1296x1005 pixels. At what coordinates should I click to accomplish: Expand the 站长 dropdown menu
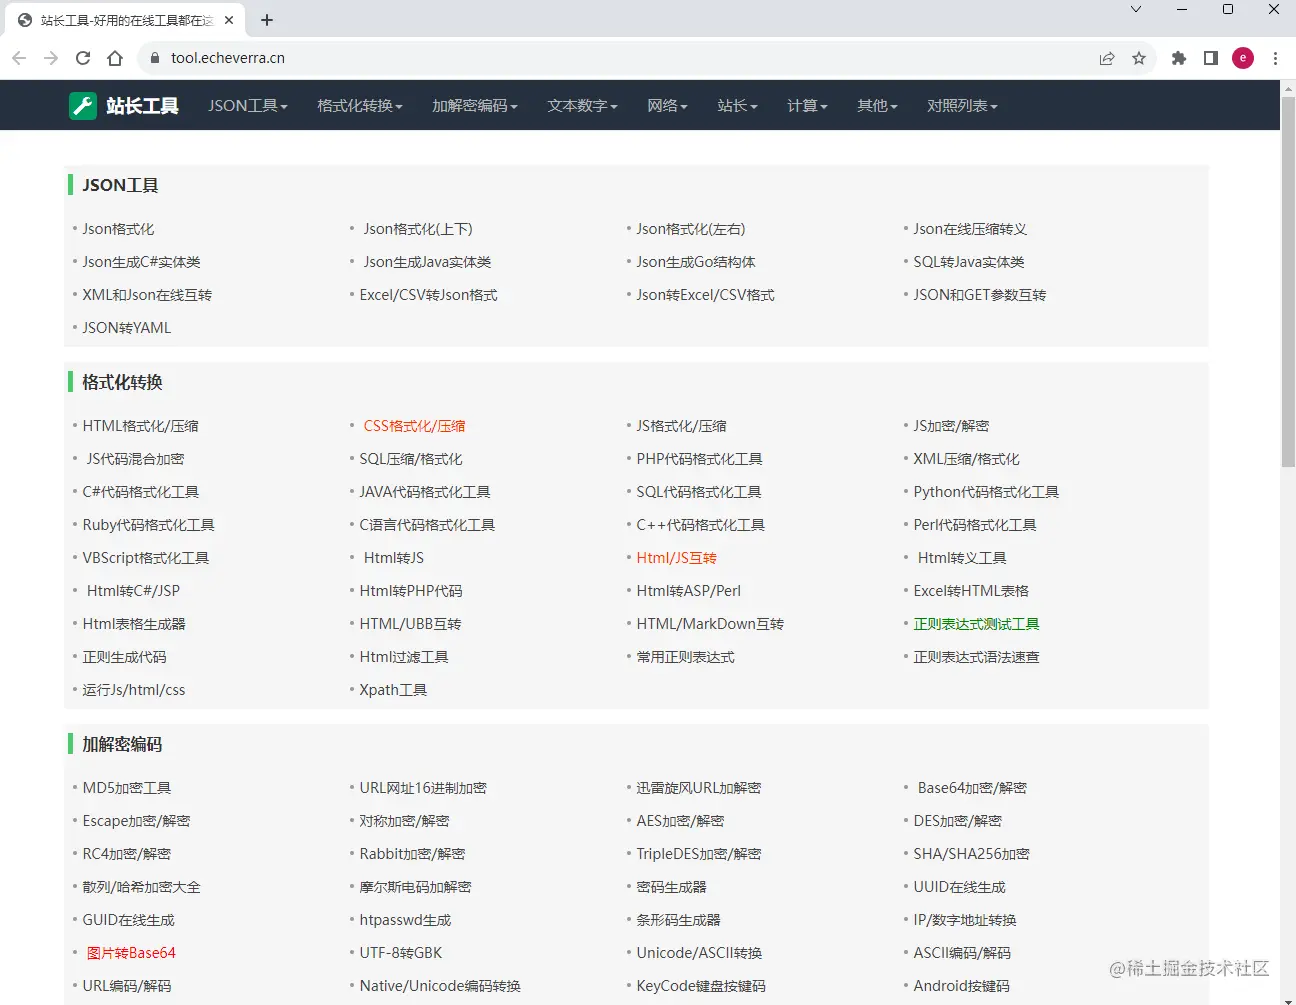point(737,105)
